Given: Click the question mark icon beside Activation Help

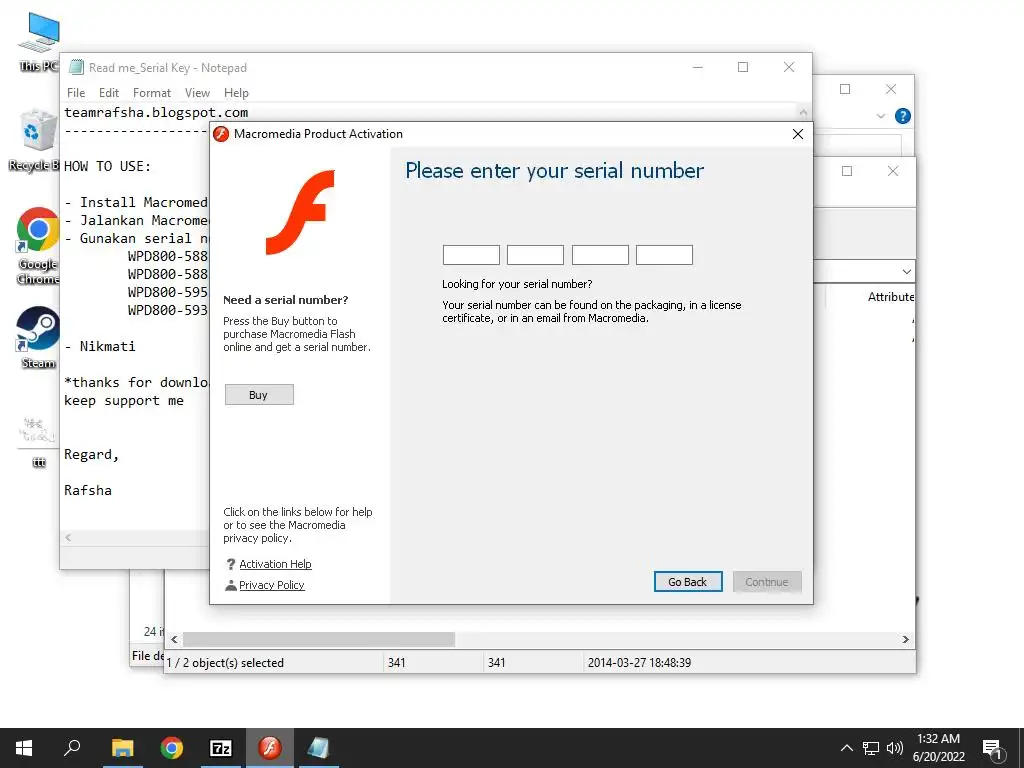Looking at the screenshot, I should point(231,564).
